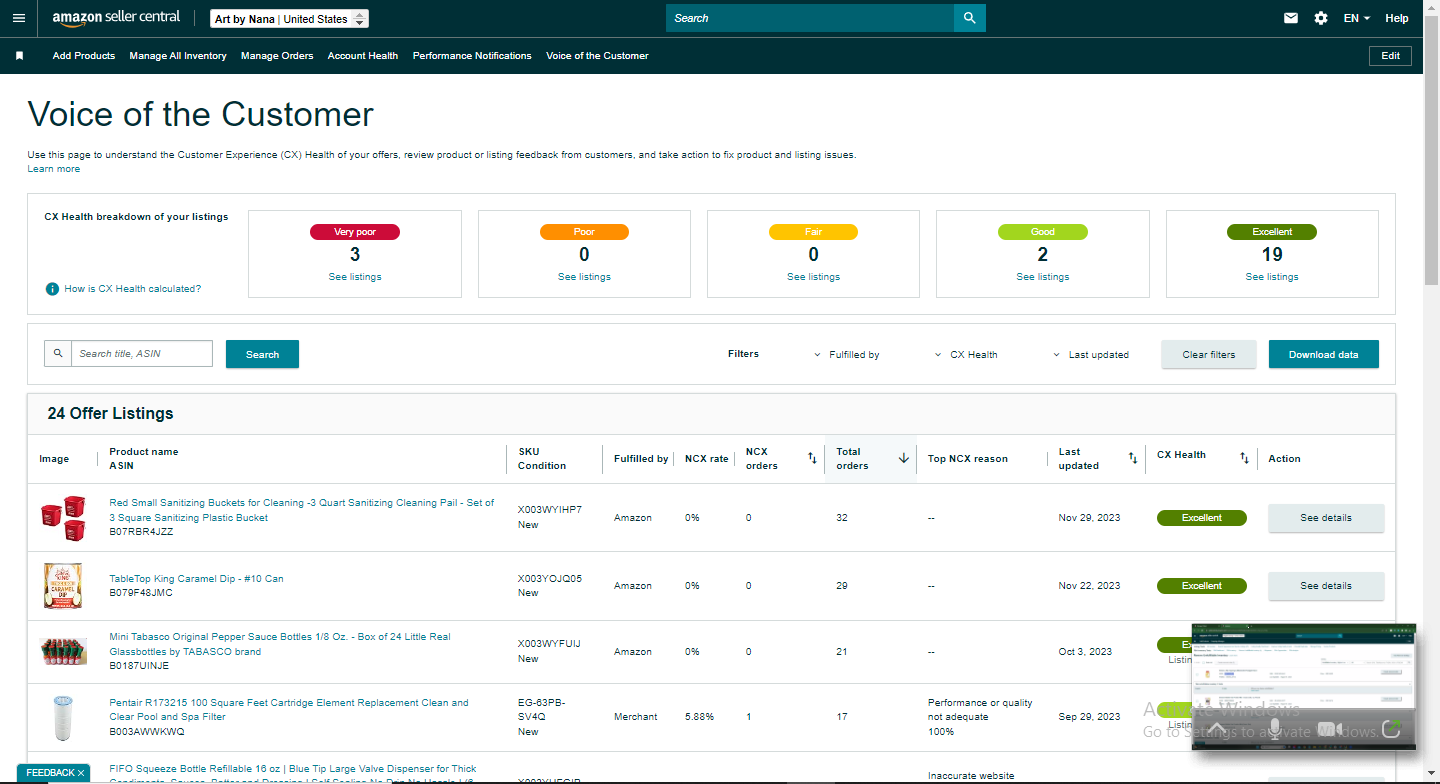Click the bookmark icon in the navigation bar
Viewport: 1440px width, 784px height.
19,56
